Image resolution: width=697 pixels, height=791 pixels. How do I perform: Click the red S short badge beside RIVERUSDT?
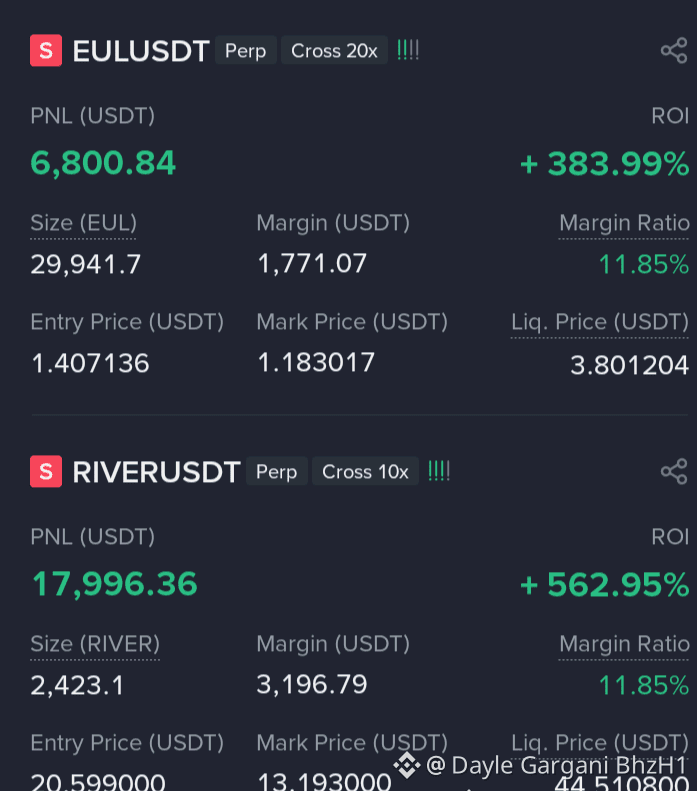pos(46,472)
